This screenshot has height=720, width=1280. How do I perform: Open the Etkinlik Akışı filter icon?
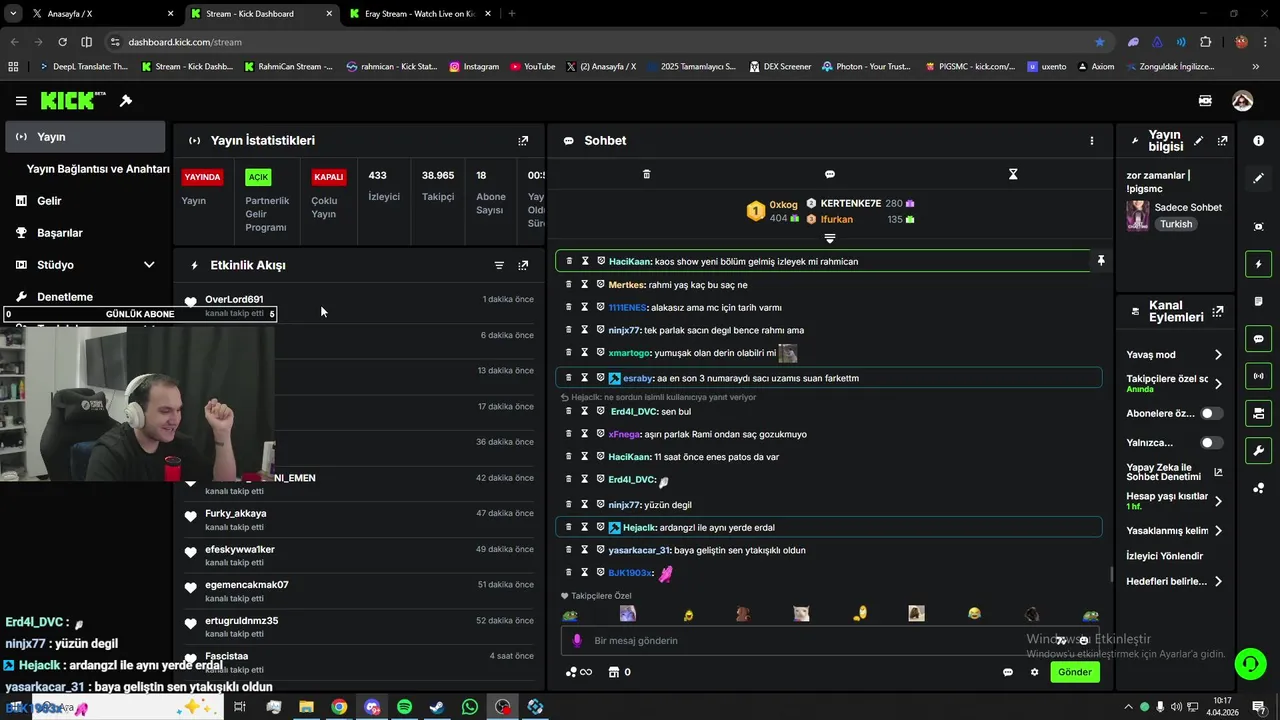[x=499, y=265]
